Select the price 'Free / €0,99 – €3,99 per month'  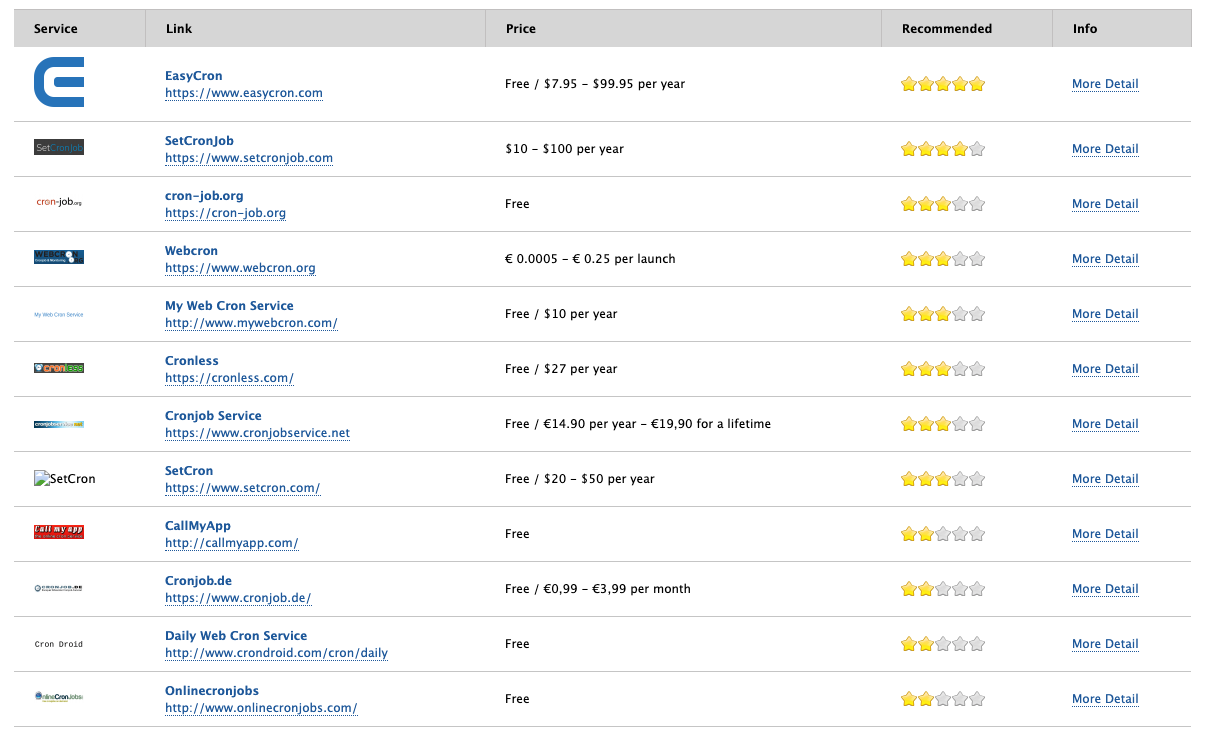[x=598, y=589]
